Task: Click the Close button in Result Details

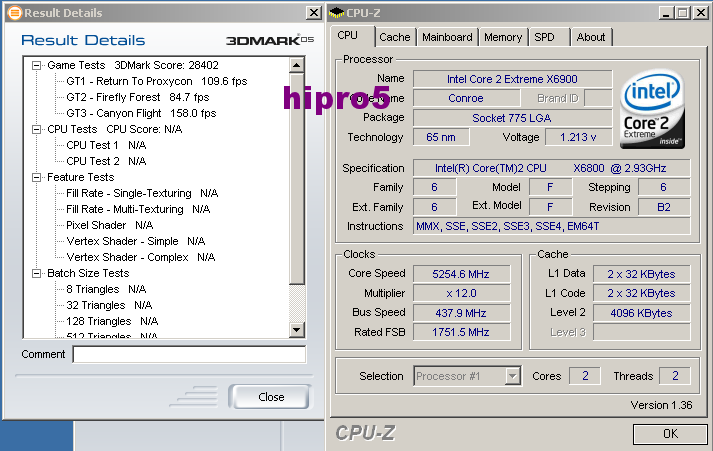Action: pos(271,397)
